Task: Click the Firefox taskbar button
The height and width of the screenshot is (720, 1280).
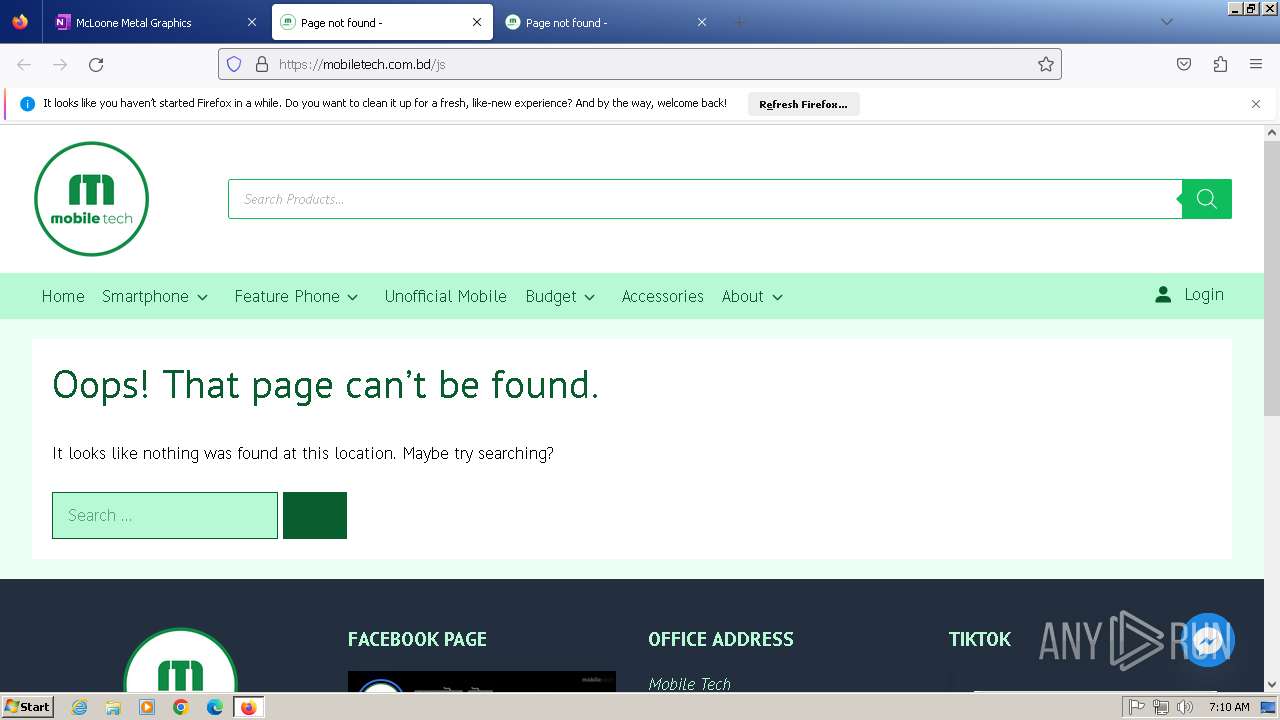Action: pyautogui.click(x=248, y=707)
